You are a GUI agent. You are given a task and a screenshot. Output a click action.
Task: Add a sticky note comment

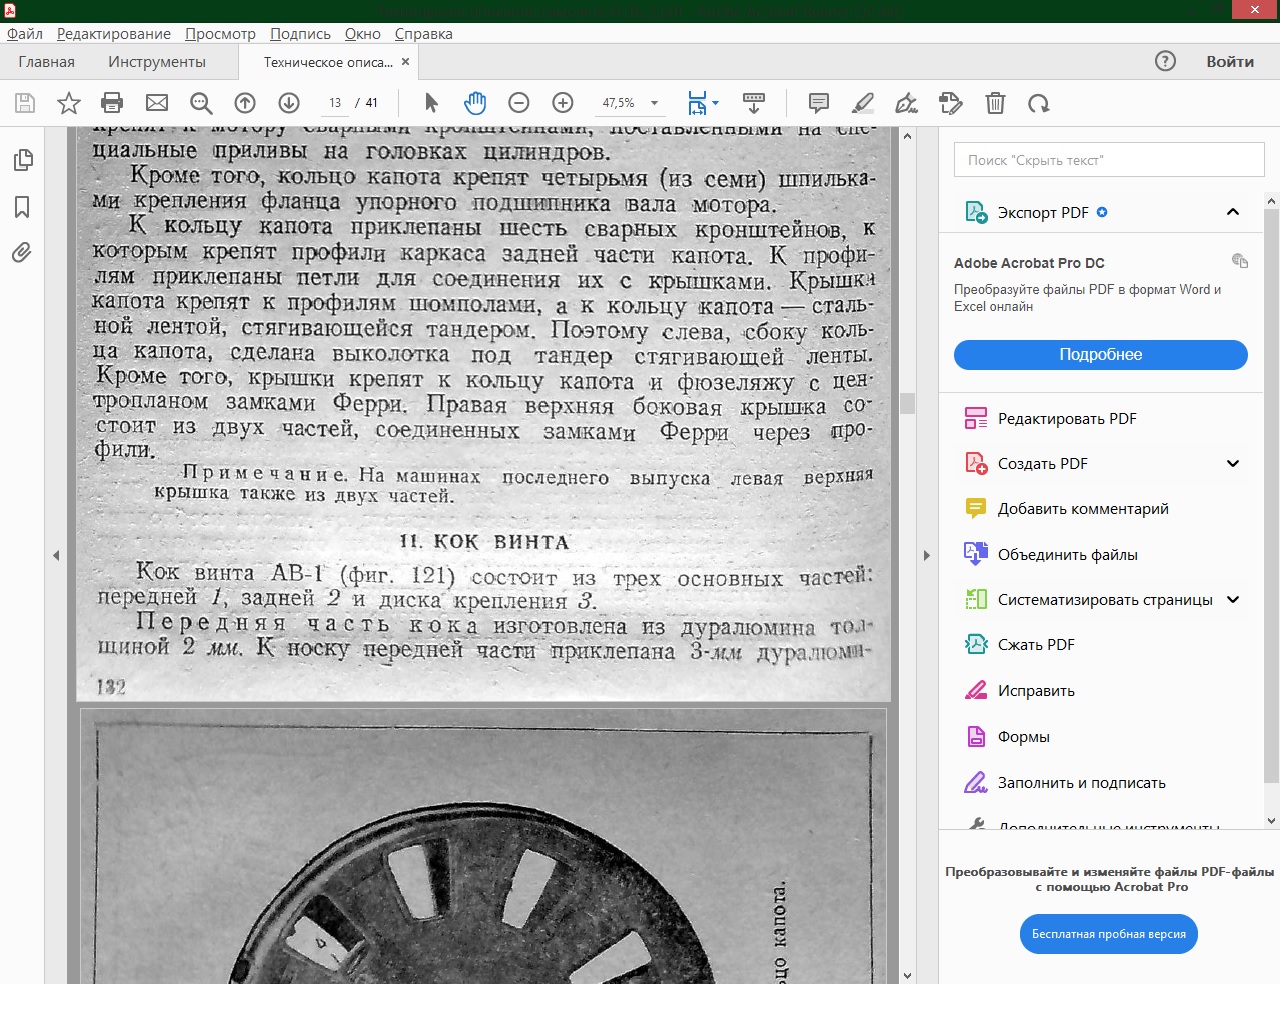(x=818, y=103)
